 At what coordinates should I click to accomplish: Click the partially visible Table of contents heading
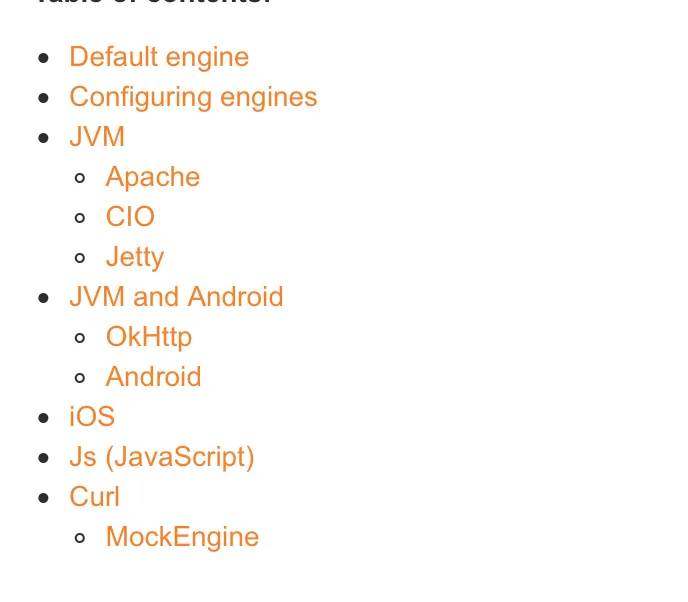[154, 2]
